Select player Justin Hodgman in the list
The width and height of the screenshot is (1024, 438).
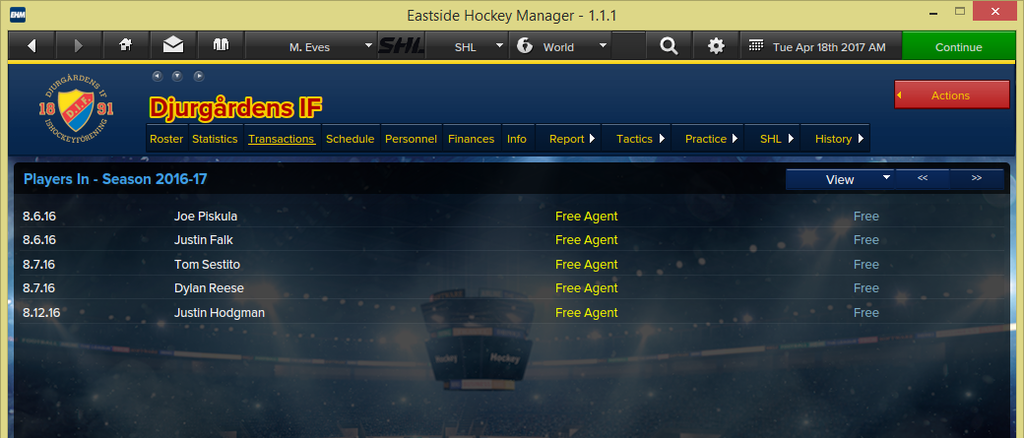click(219, 313)
